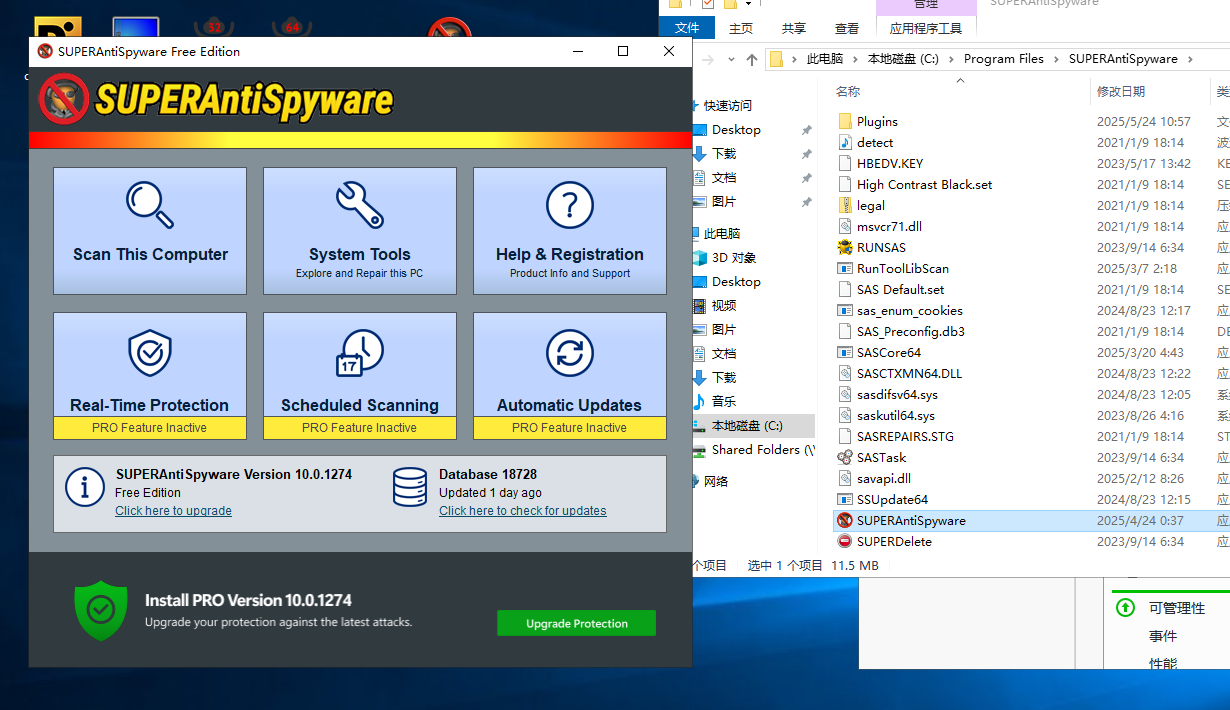This screenshot has height=710, width=1230.
Task: Sort files by the 修改日期 column header
Action: [1121, 91]
